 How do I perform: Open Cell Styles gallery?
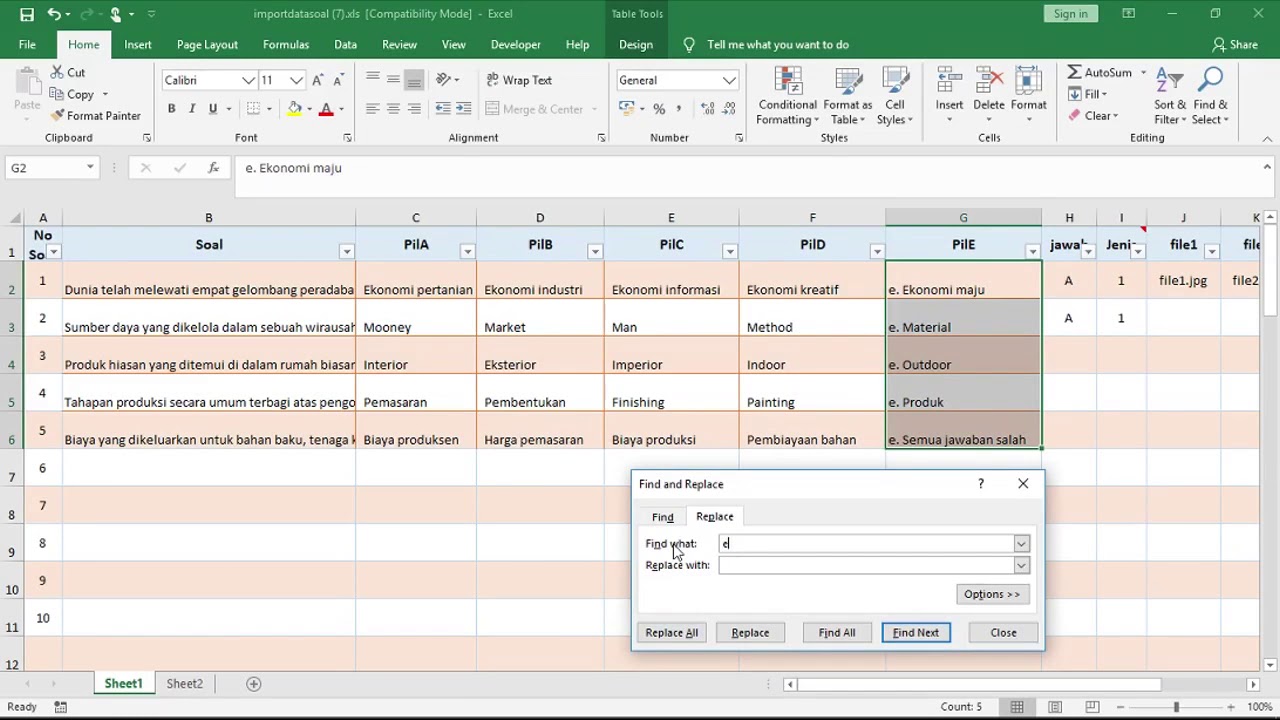click(895, 97)
